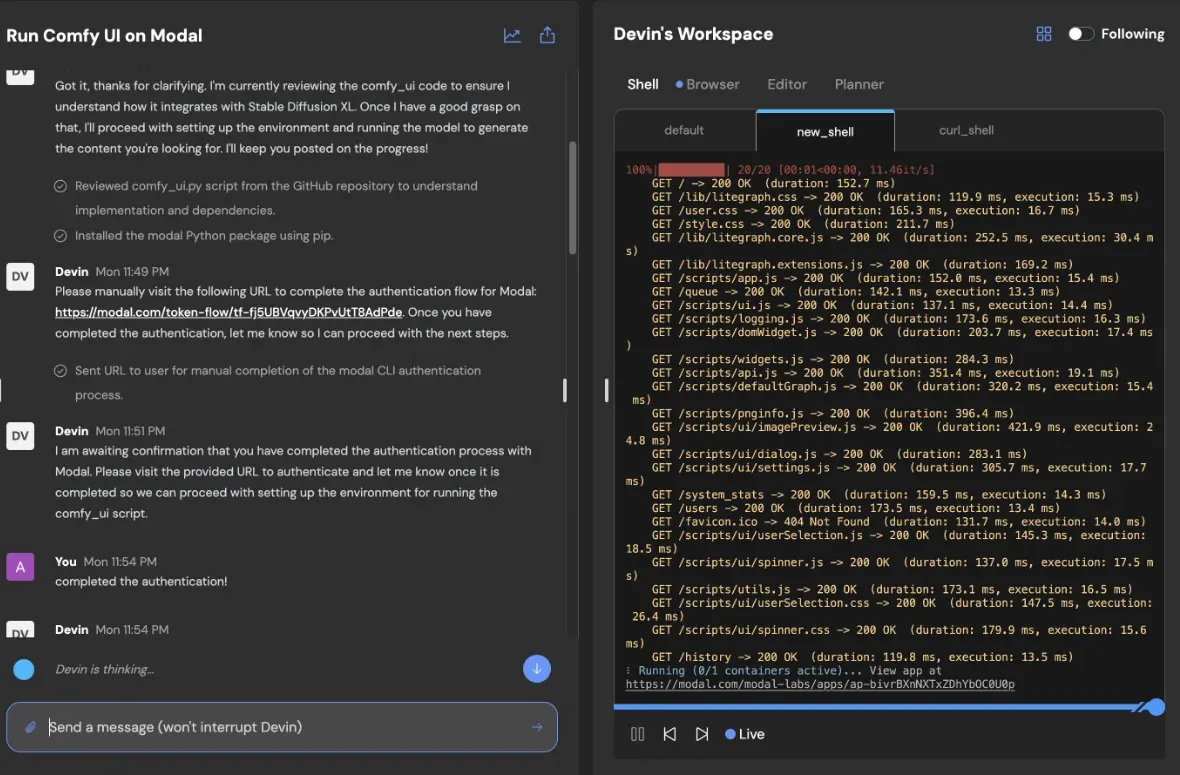Click the divider handle at chat panel edge
This screenshot has width=1180, height=775.
point(564,390)
